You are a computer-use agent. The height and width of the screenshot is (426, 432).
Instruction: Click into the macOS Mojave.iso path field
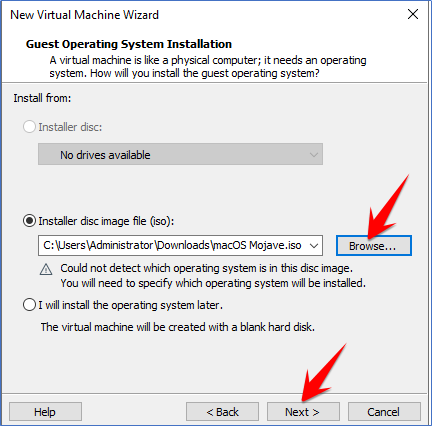[172, 246]
